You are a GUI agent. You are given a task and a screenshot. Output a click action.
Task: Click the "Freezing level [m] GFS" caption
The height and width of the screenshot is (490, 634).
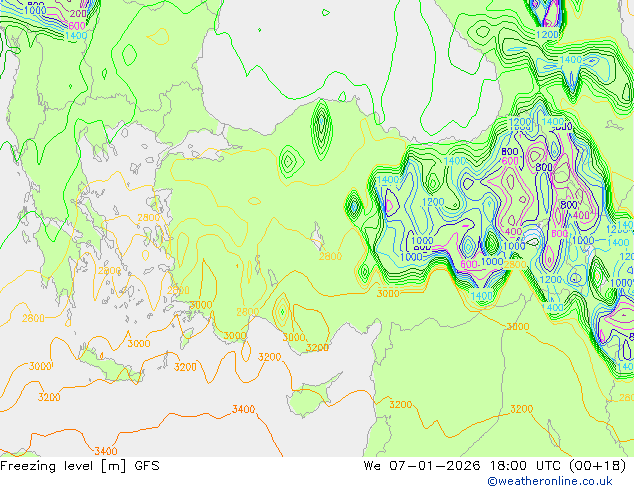pyautogui.click(x=80, y=466)
